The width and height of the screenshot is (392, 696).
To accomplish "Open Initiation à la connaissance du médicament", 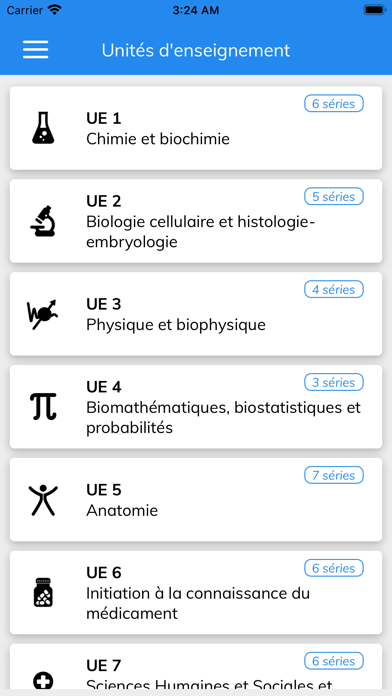I will pyautogui.click(x=196, y=593).
